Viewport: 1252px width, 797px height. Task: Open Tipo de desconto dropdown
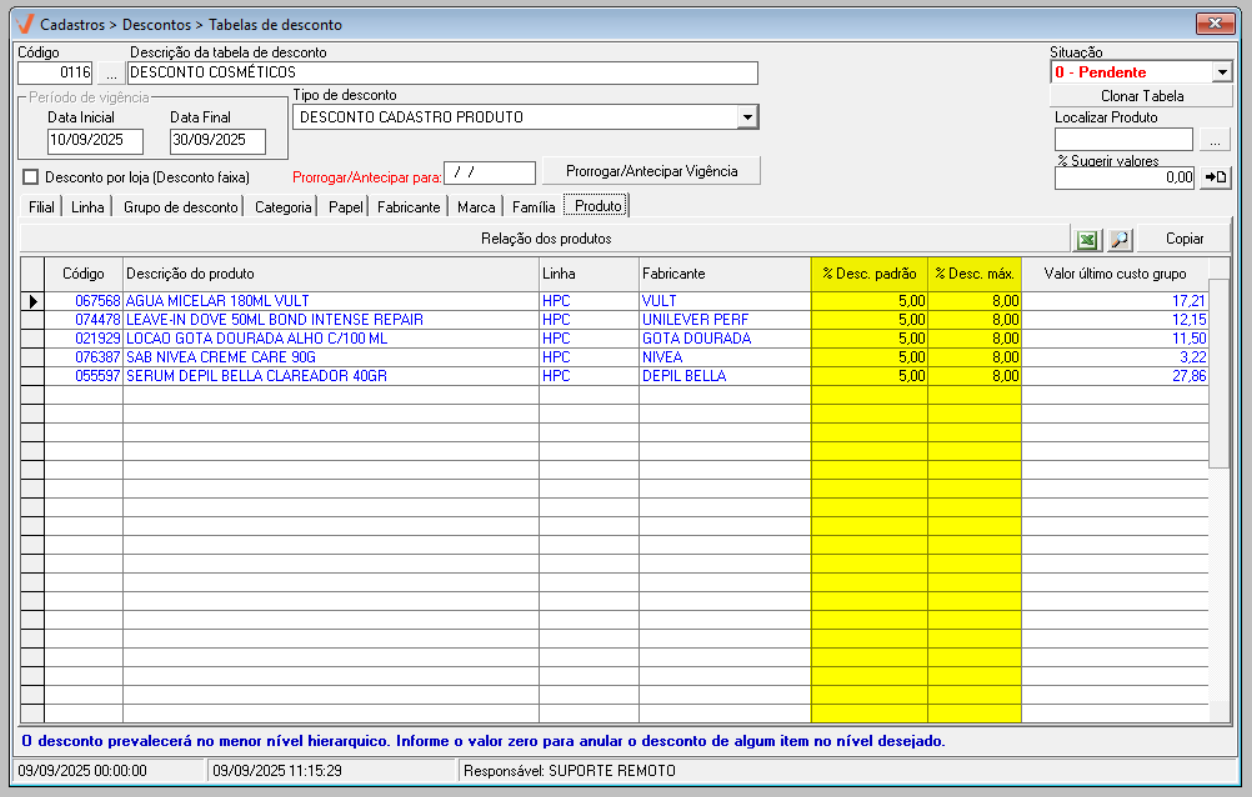(x=747, y=117)
